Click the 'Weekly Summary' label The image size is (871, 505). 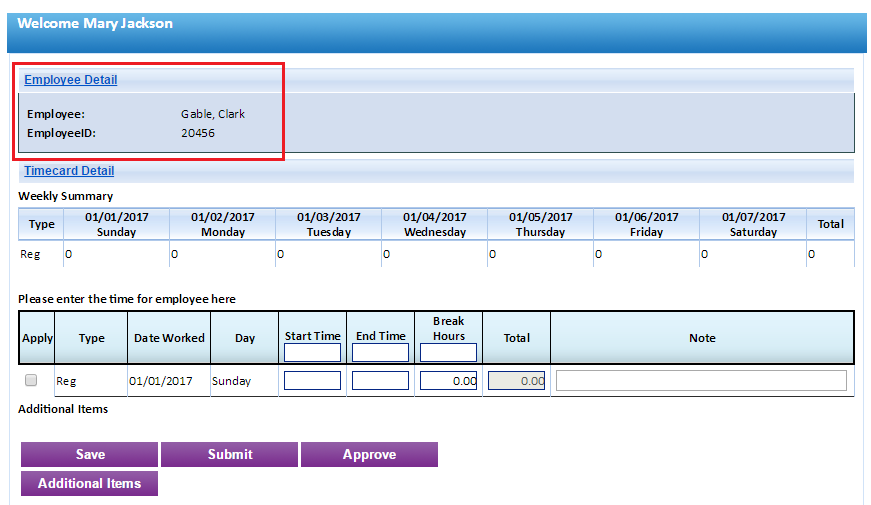tap(66, 196)
